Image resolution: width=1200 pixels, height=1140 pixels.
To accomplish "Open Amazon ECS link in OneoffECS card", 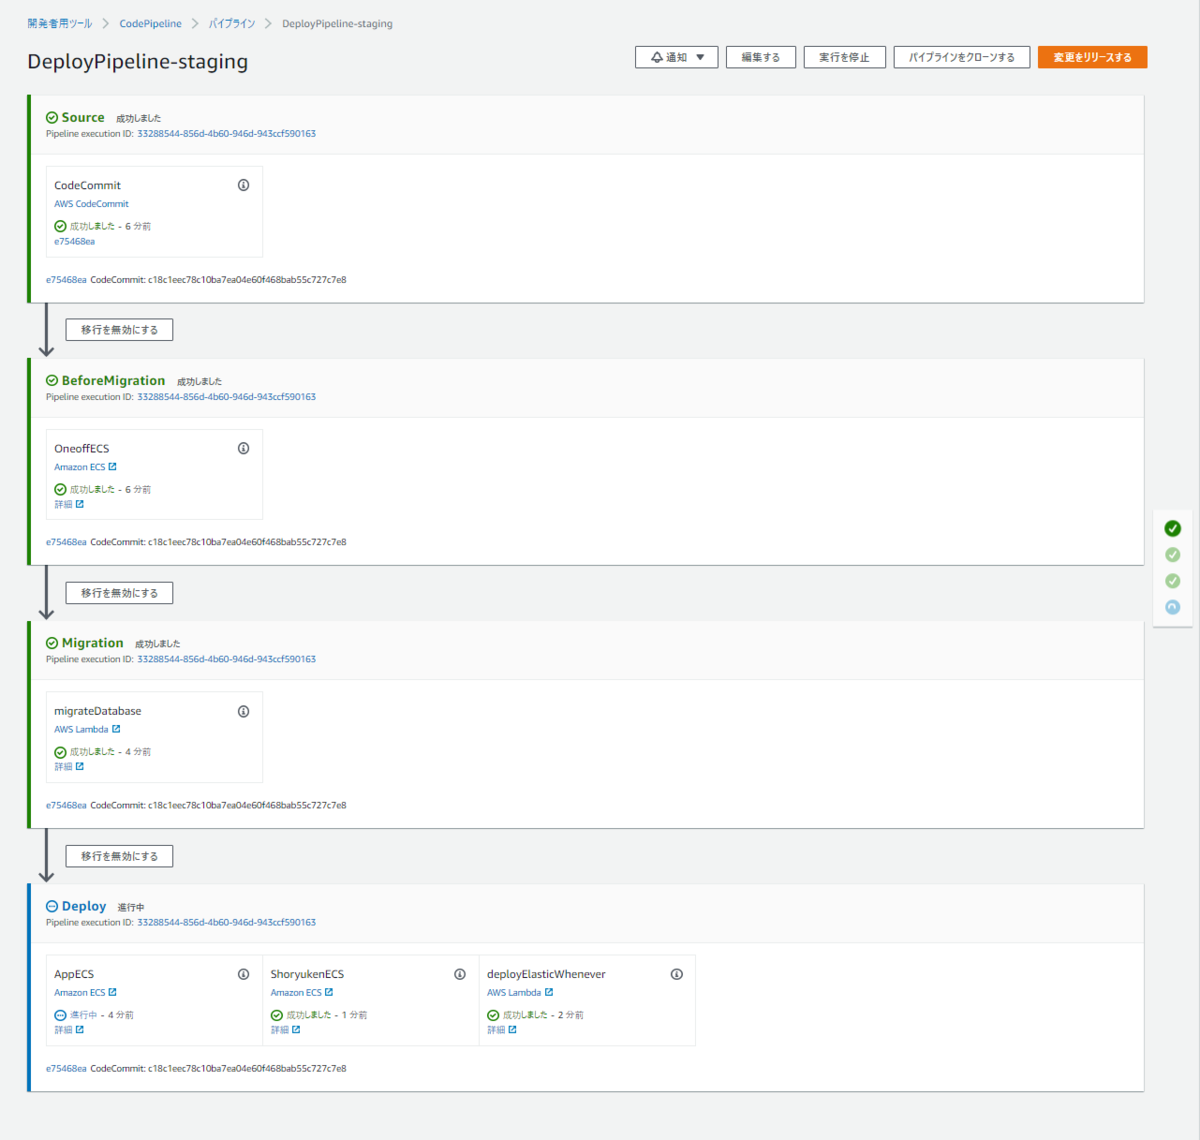I will click(79, 467).
